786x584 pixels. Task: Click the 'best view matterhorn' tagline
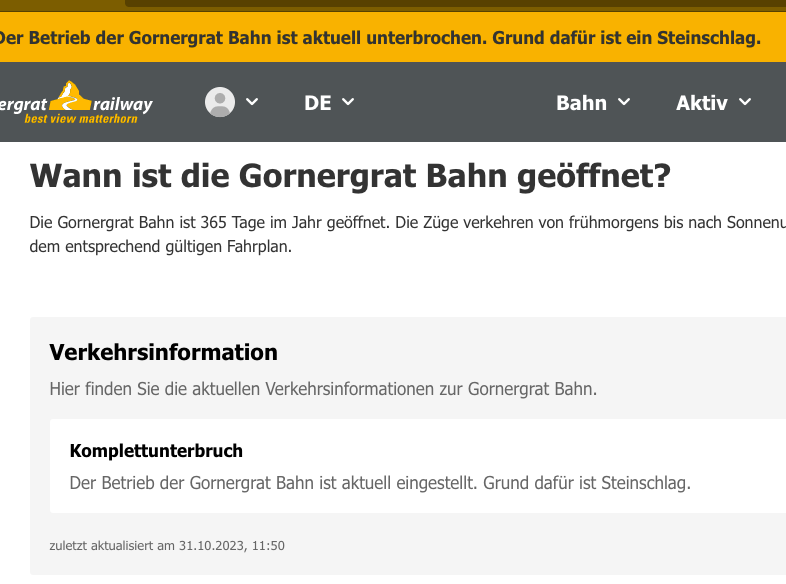[81, 119]
